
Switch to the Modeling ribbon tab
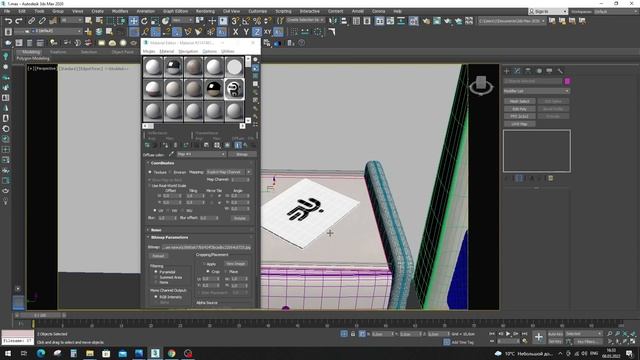coord(31,52)
